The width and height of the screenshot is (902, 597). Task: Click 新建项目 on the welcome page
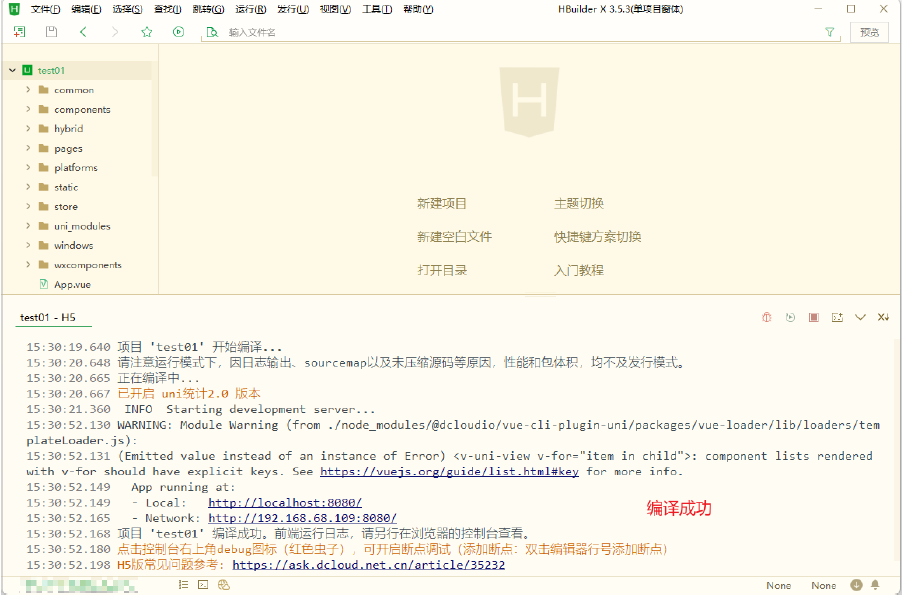click(442, 203)
